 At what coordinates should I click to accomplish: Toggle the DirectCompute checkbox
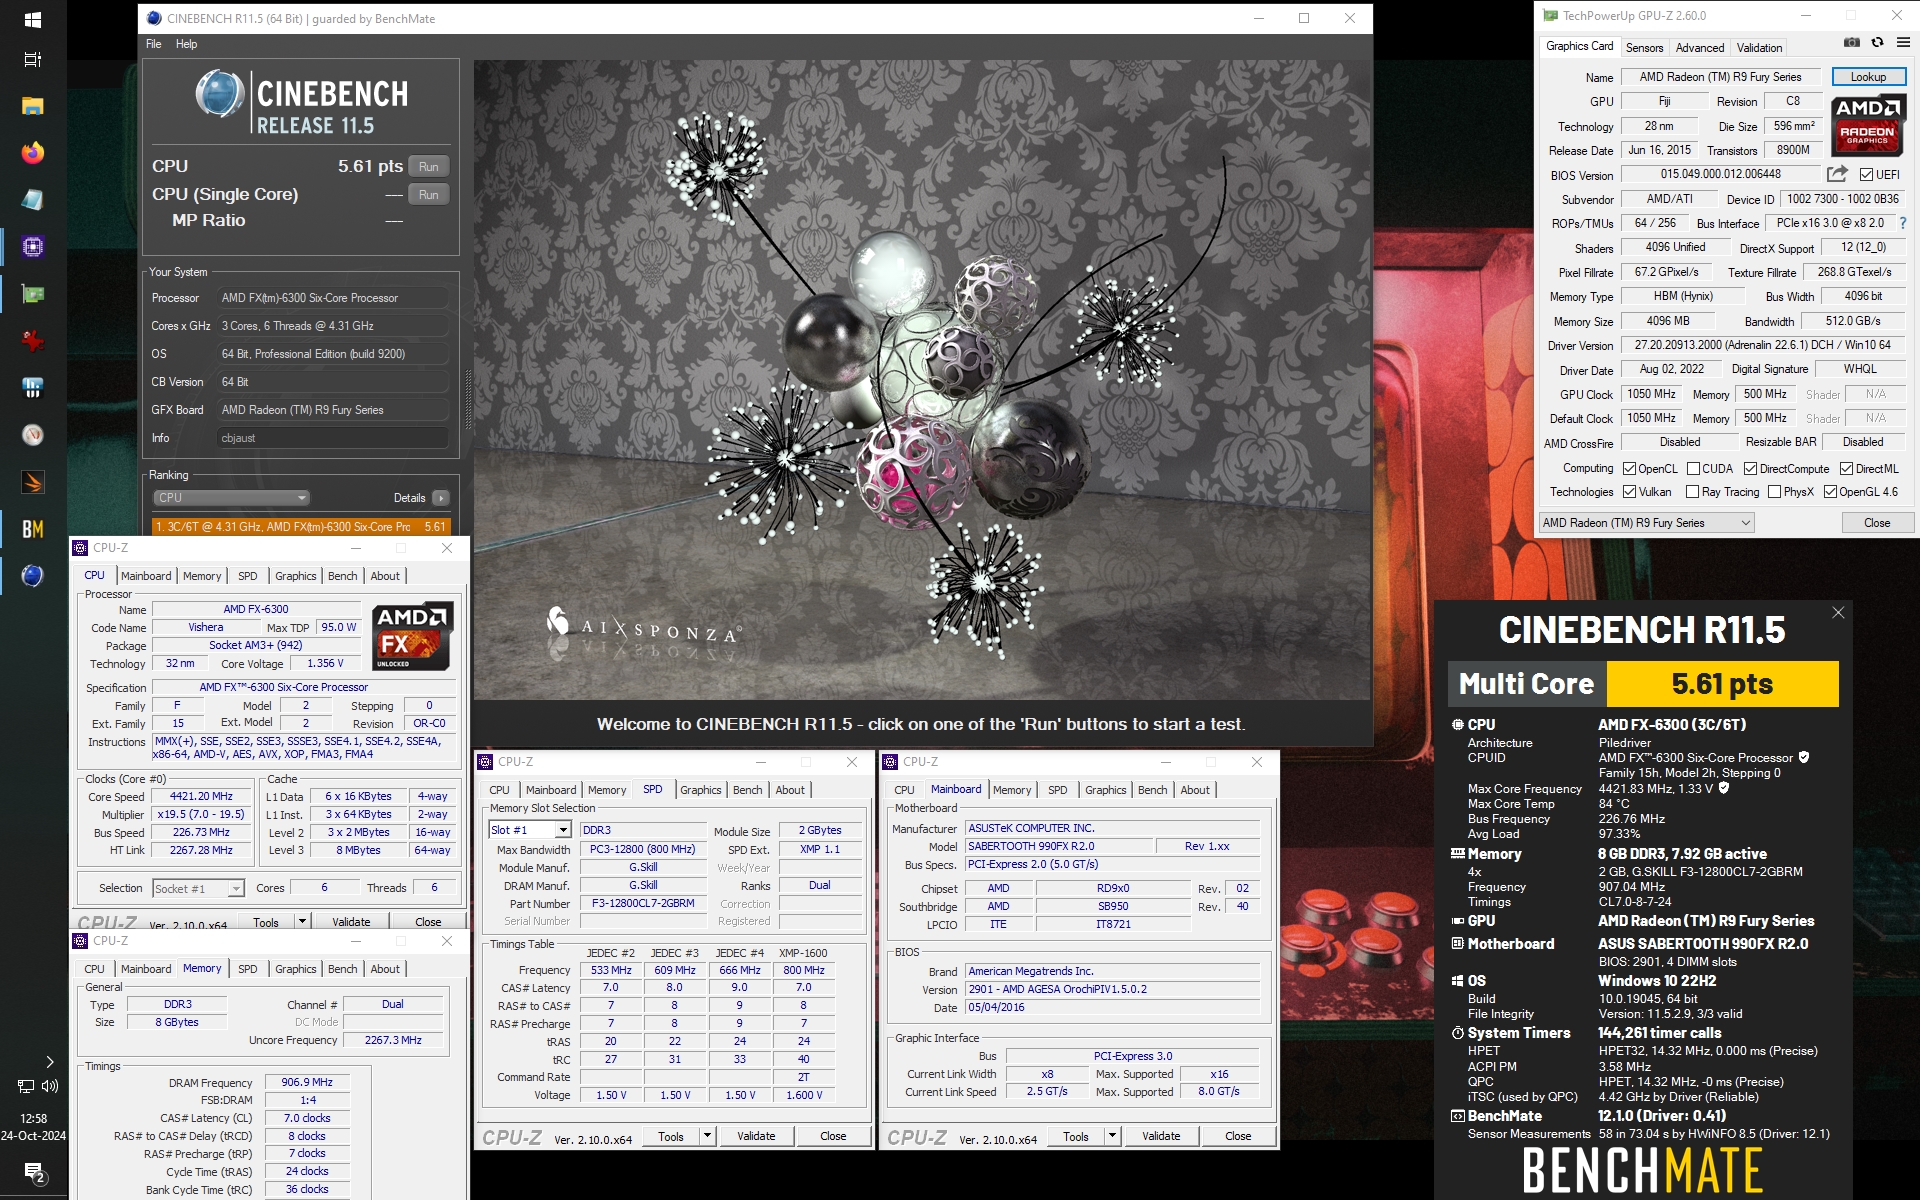tap(1750, 469)
